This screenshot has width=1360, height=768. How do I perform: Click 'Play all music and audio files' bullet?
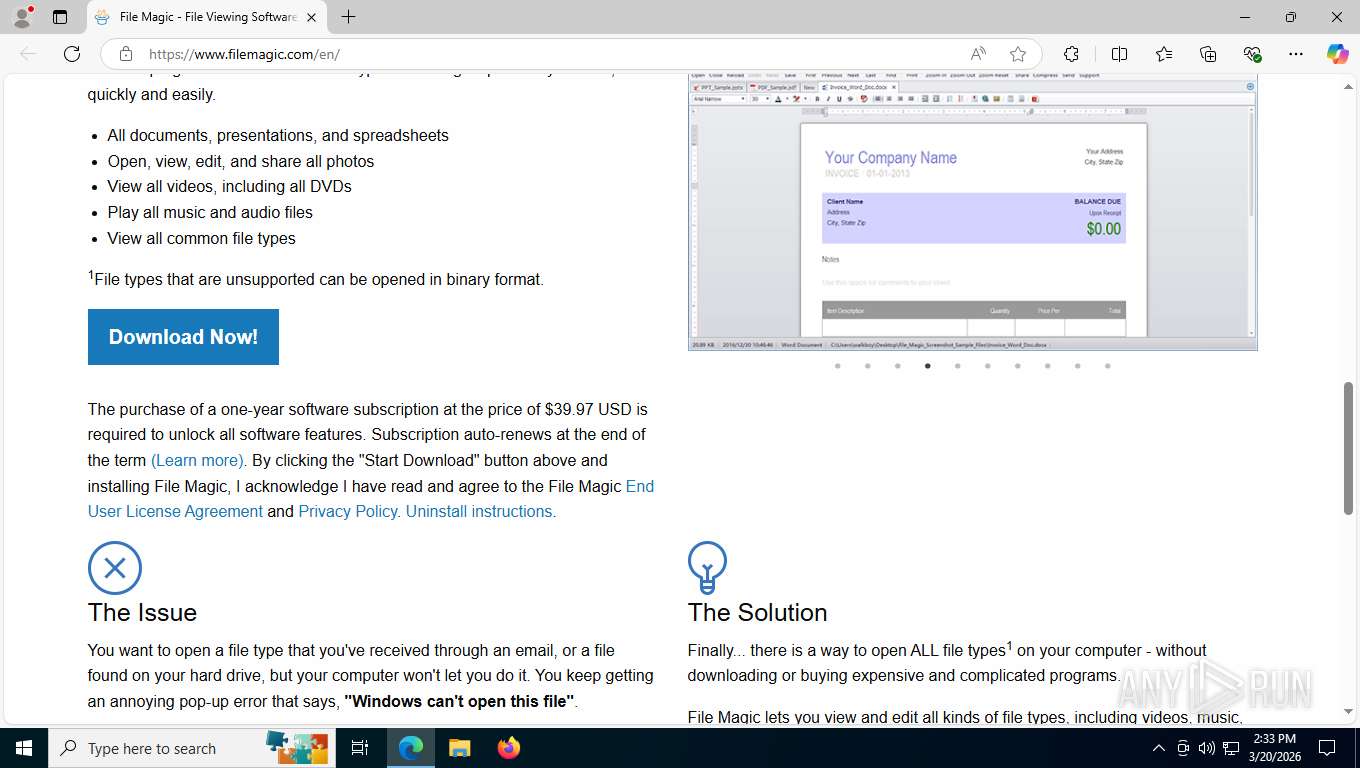210,212
